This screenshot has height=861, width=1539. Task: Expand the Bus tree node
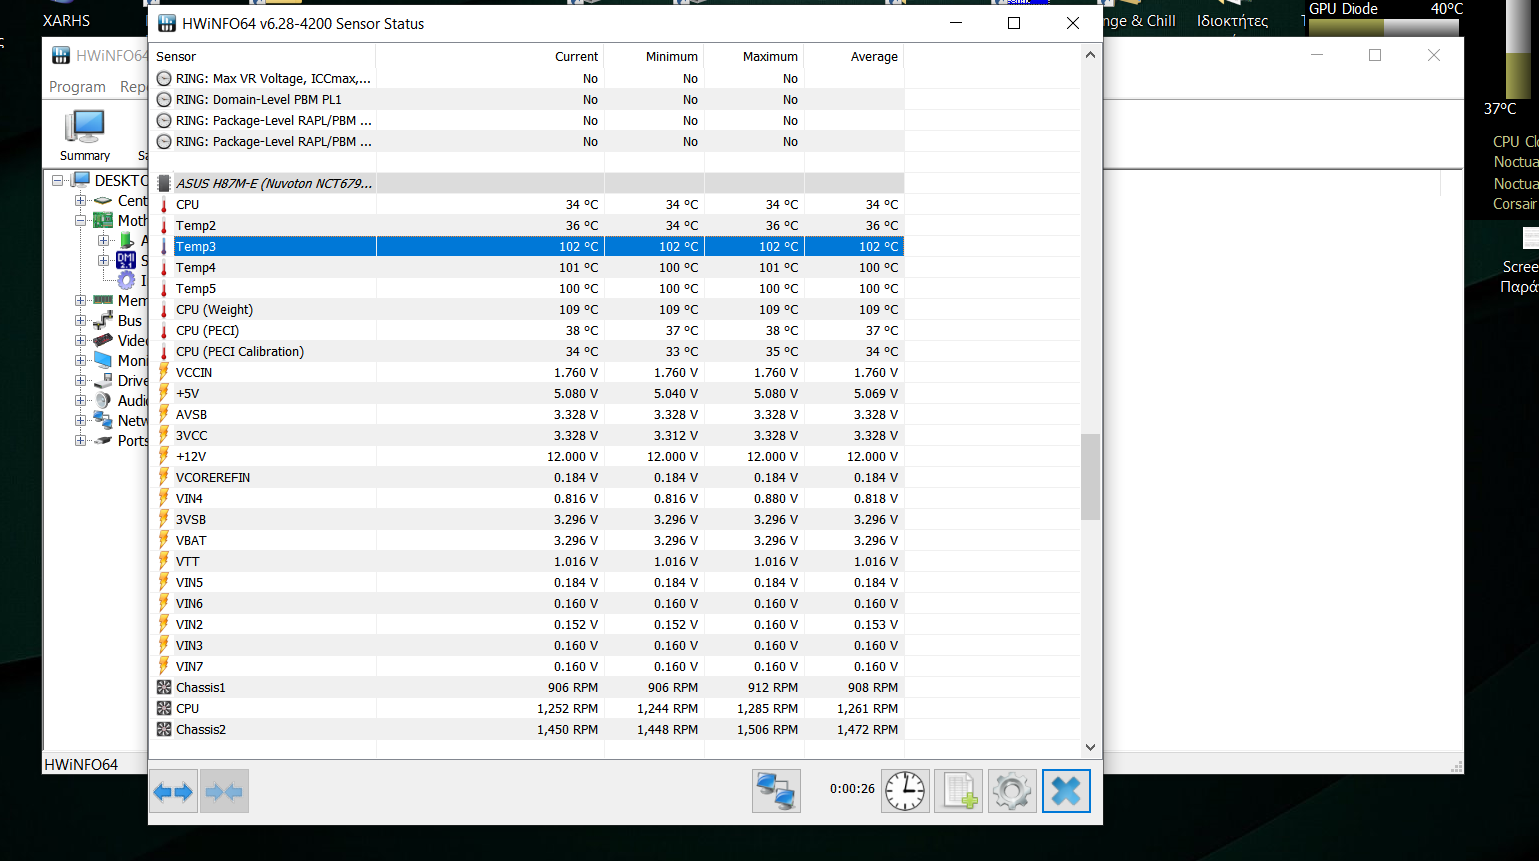[x=80, y=320]
